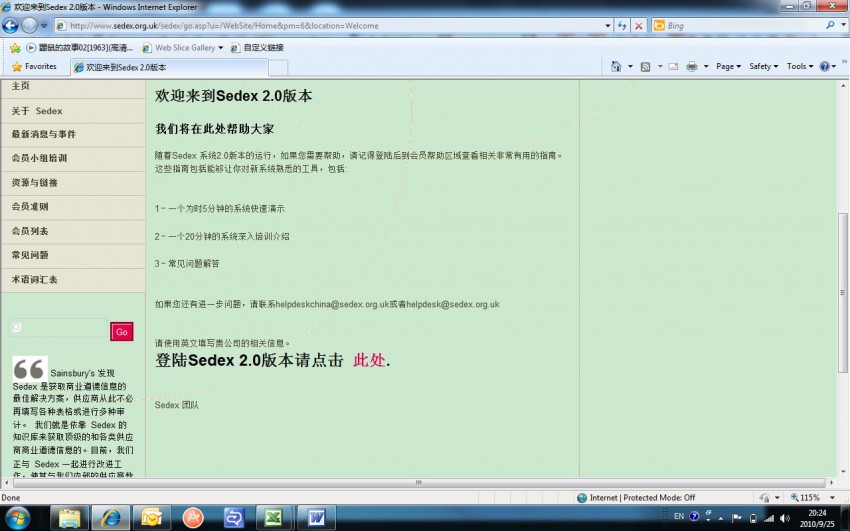Click the RSS feeds icon
850x531 pixels.
tap(645, 67)
